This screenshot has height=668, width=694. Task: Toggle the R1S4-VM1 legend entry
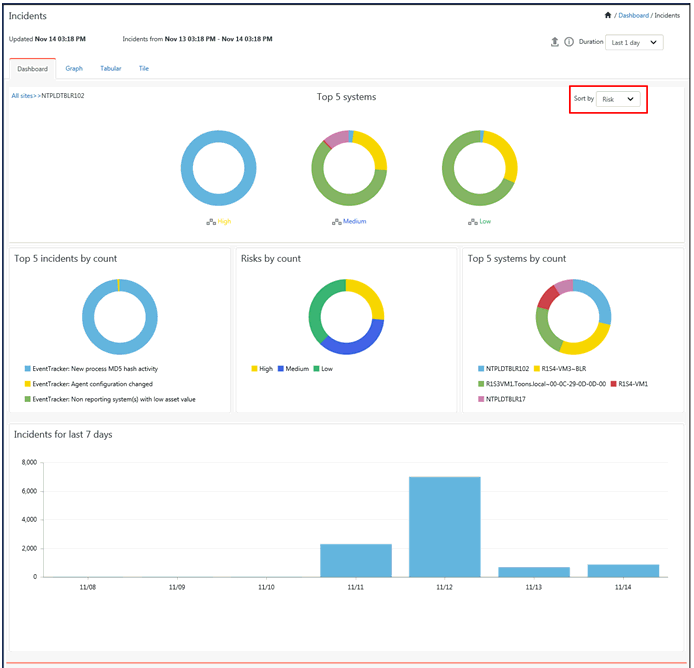[x=615, y=383]
